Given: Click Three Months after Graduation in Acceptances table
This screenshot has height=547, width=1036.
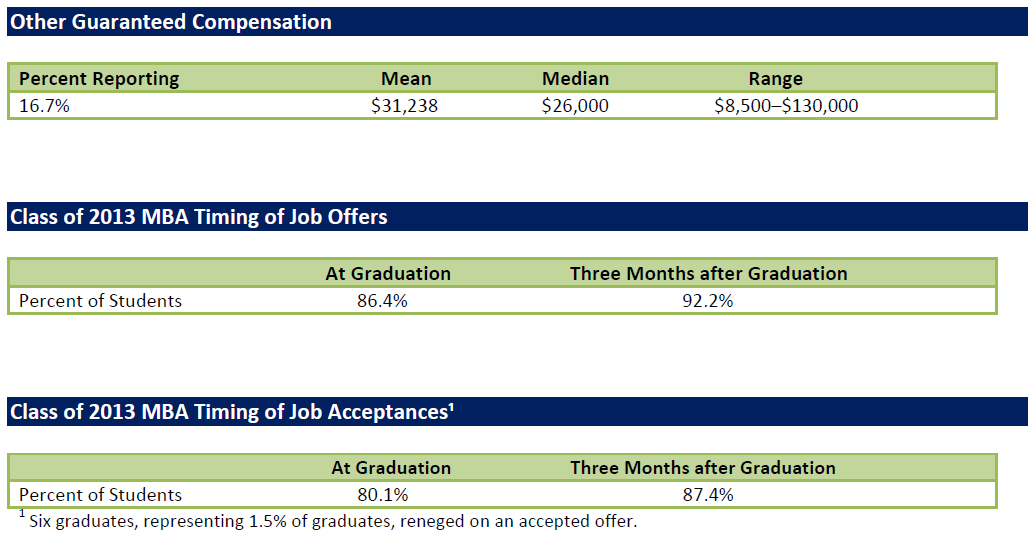Looking at the screenshot, I should click(703, 468).
